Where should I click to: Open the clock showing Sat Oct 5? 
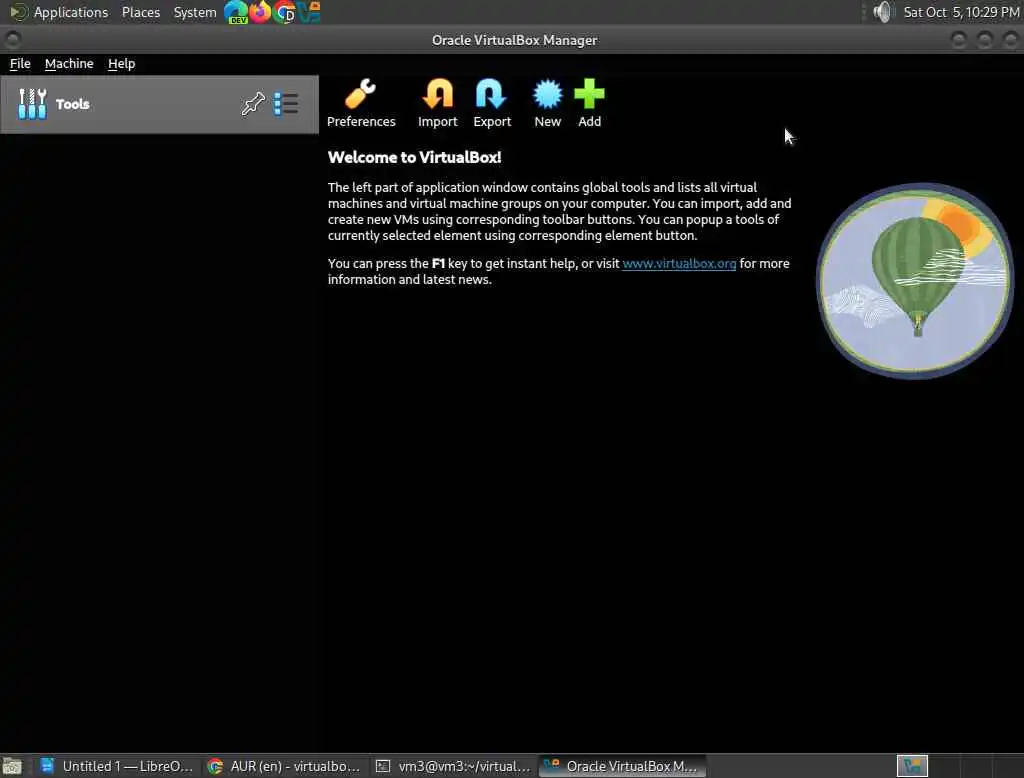961,12
